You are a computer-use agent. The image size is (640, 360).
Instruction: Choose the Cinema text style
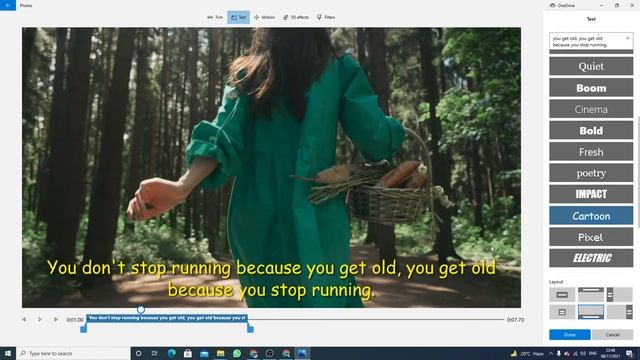[x=591, y=109]
